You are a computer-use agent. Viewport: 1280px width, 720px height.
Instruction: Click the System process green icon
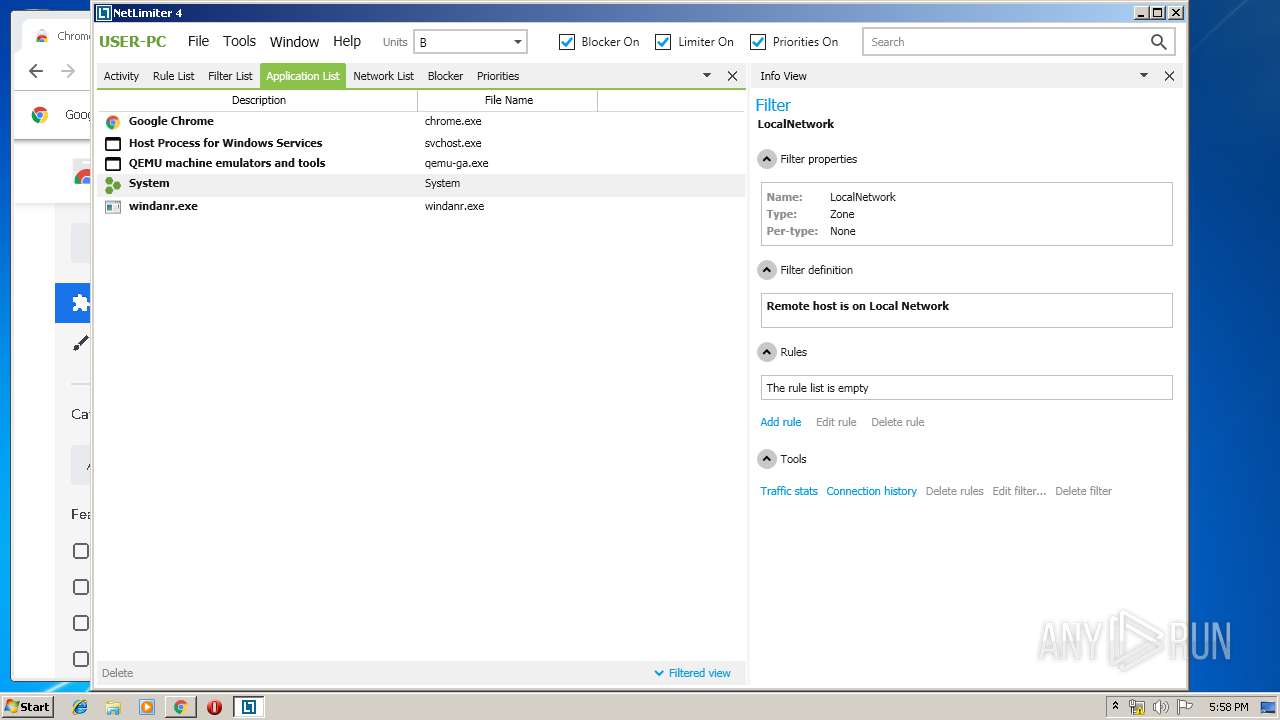(113, 185)
